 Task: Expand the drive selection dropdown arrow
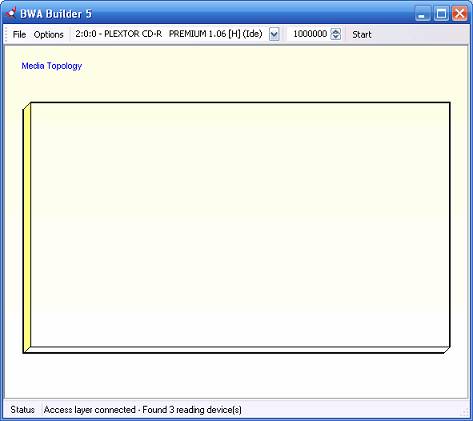pyautogui.click(x=274, y=34)
